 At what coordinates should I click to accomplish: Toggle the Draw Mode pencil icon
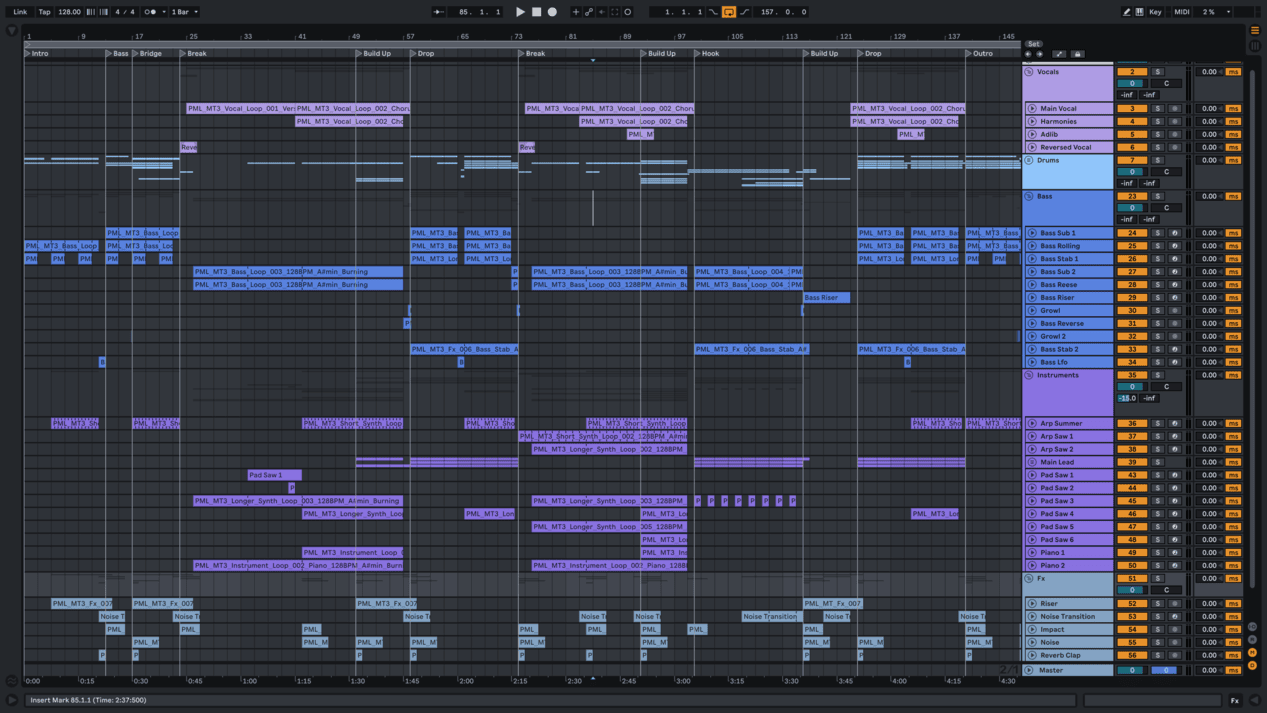1126,12
